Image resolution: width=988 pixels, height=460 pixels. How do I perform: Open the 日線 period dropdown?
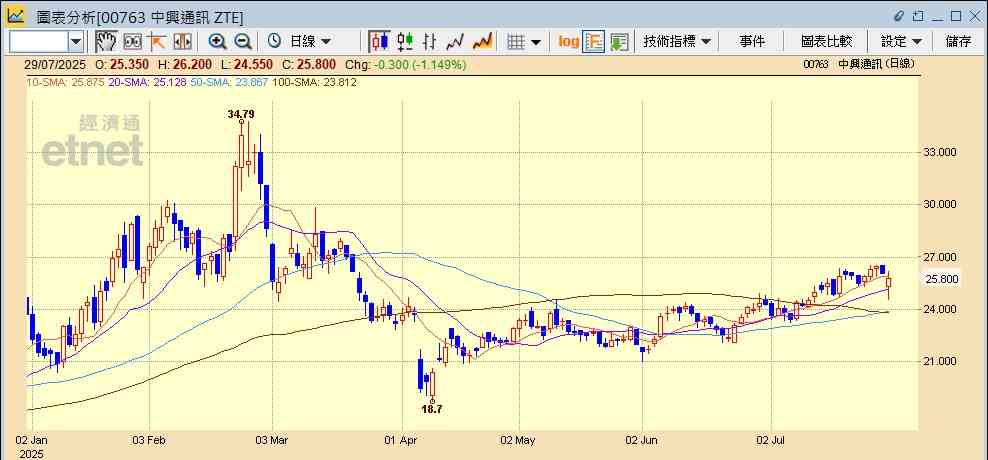pos(309,42)
